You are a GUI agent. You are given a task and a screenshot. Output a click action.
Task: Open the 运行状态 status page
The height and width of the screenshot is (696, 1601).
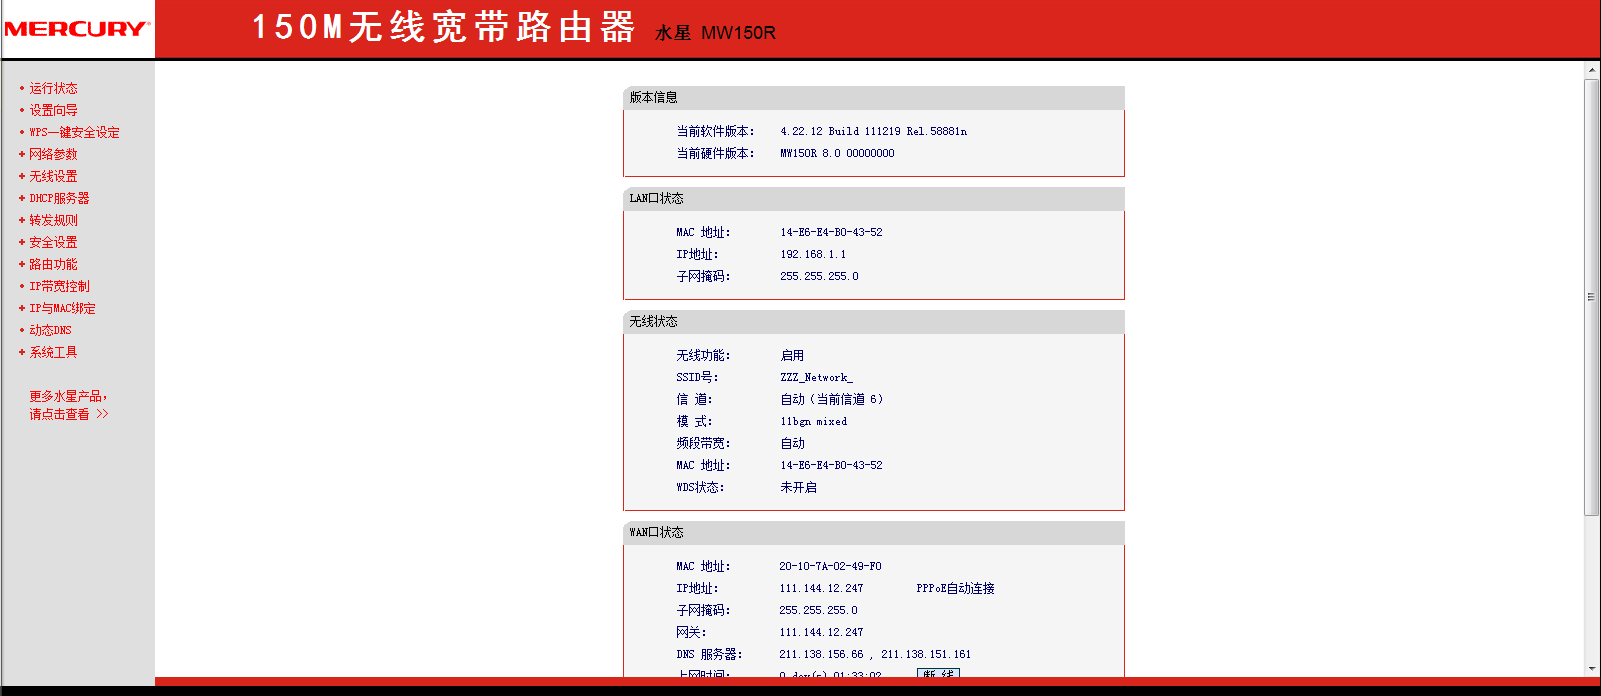coord(53,88)
